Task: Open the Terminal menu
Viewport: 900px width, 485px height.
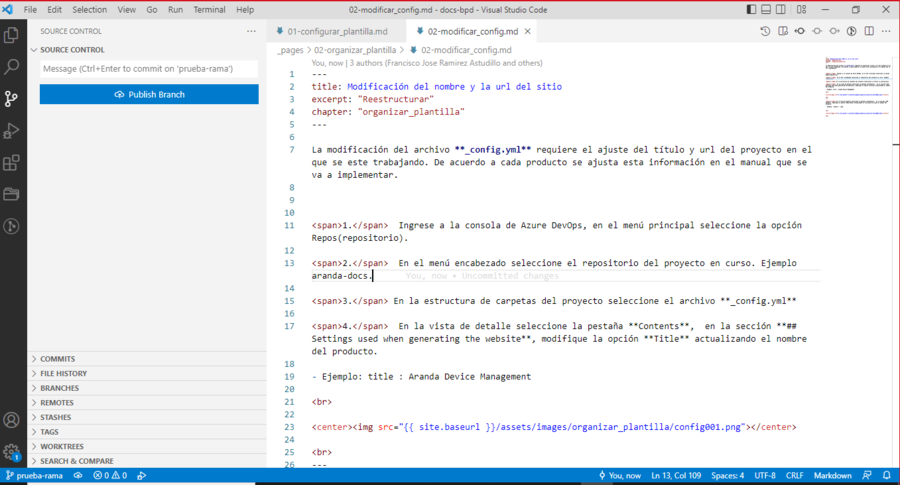Action: tap(209, 10)
